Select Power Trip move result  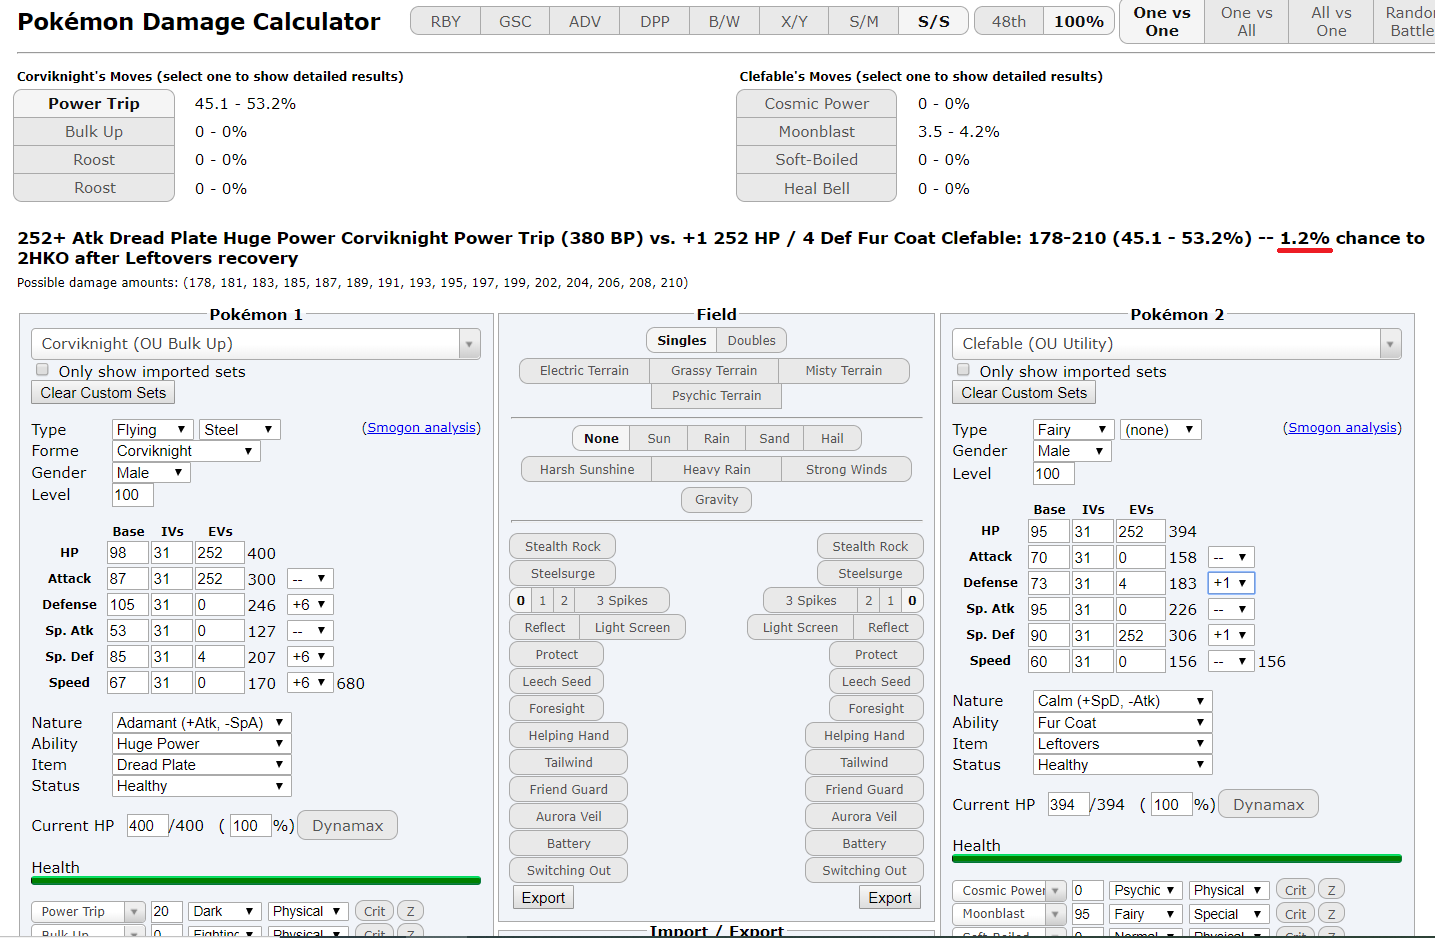coord(94,104)
